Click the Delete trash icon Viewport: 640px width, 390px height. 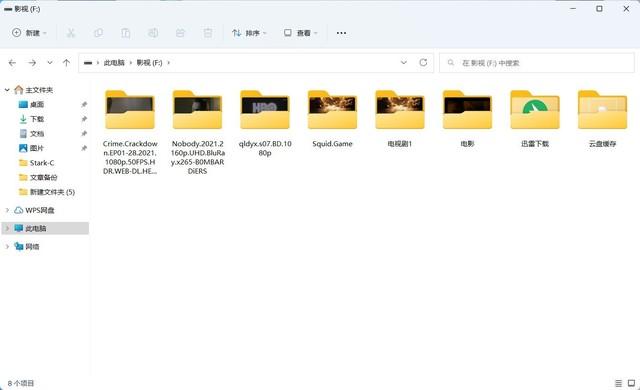click(x=208, y=33)
